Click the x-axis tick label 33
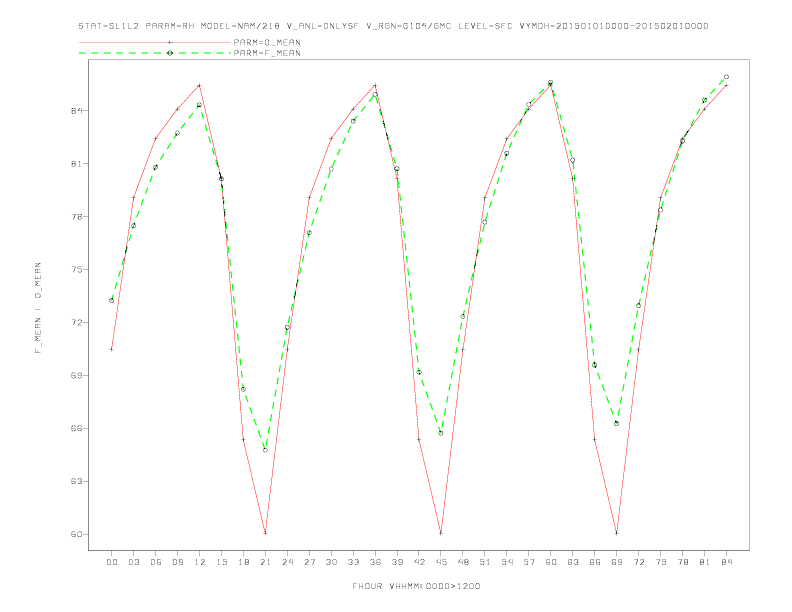The width and height of the screenshot is (792, 612). 353,562
